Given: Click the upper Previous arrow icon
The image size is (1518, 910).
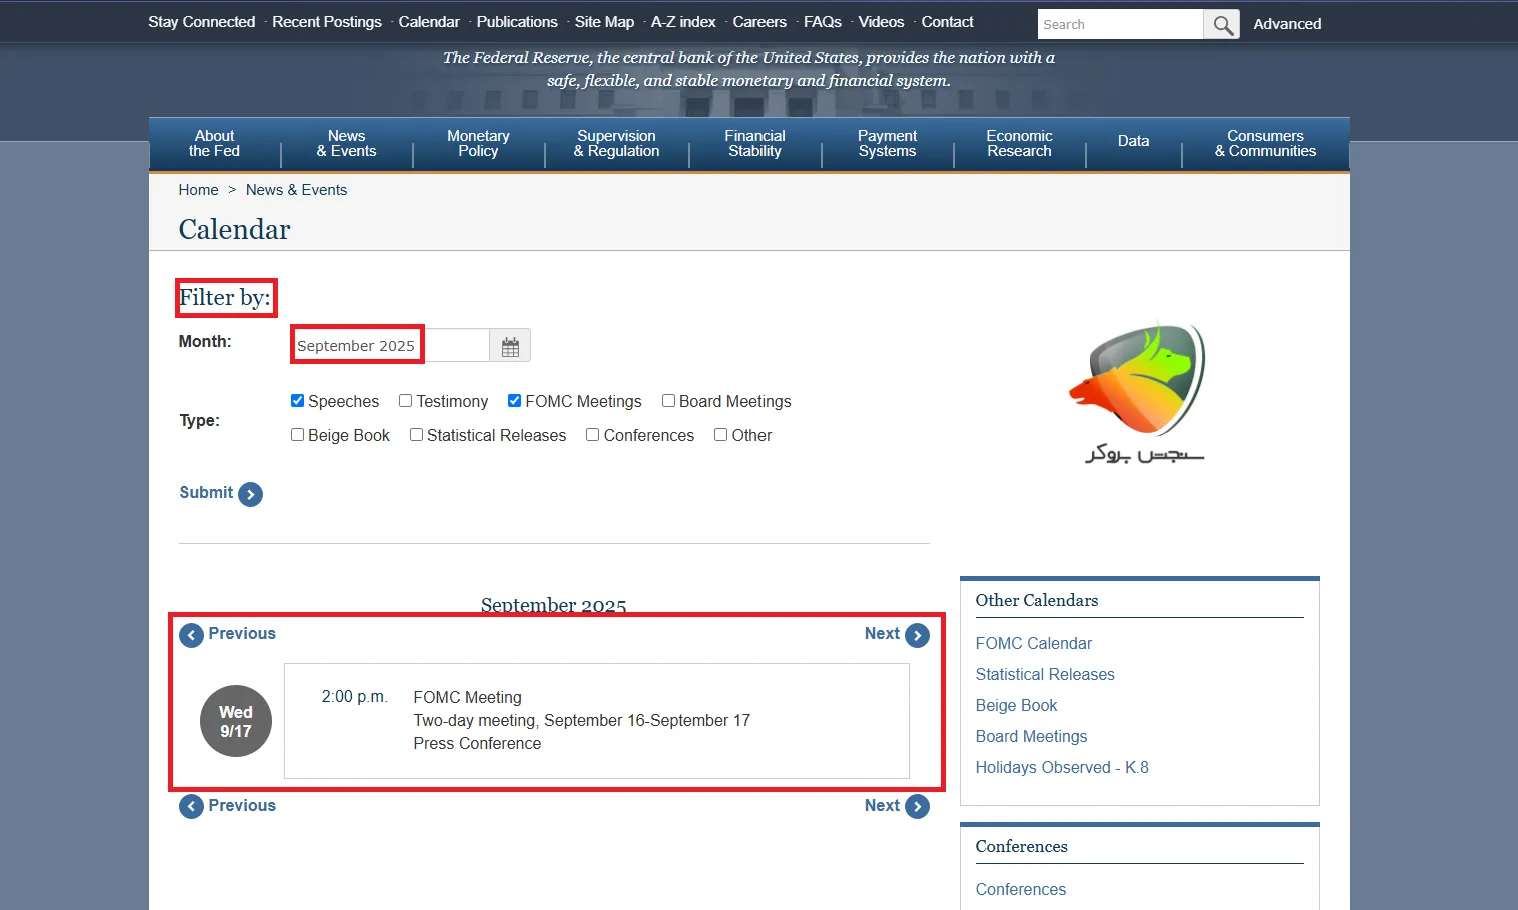Looking at the screenshot, I should click(191, 635).
